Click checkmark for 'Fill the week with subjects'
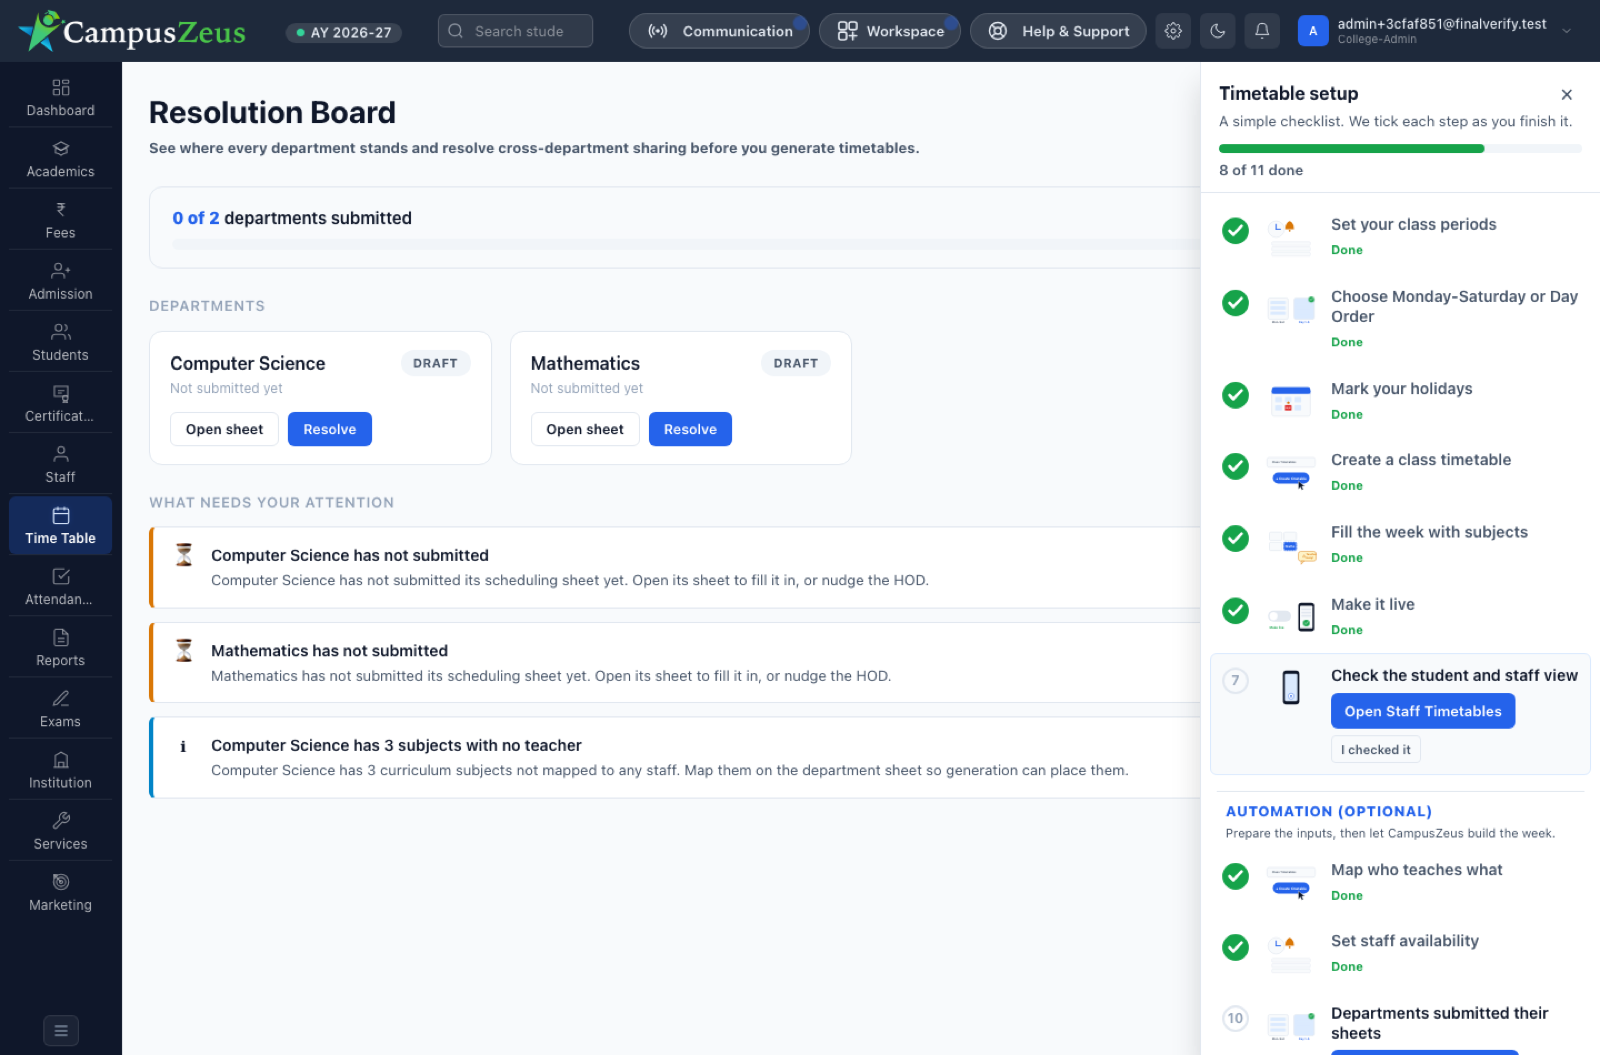This screenshot has width=1600, height=1055. click(x=1236, y=538)
